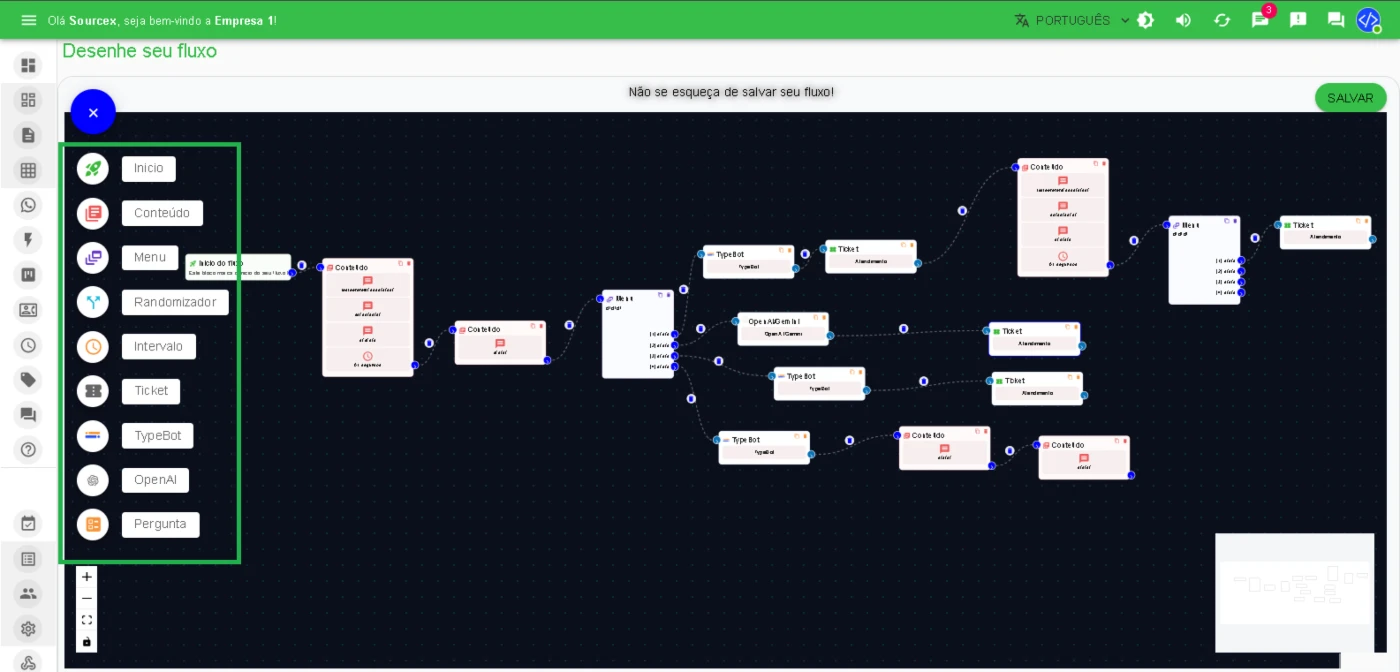Open the contact card icon in the sidebar
Image resolution: width=1400 pixels, height=672 pixels.
click(28, 310)
